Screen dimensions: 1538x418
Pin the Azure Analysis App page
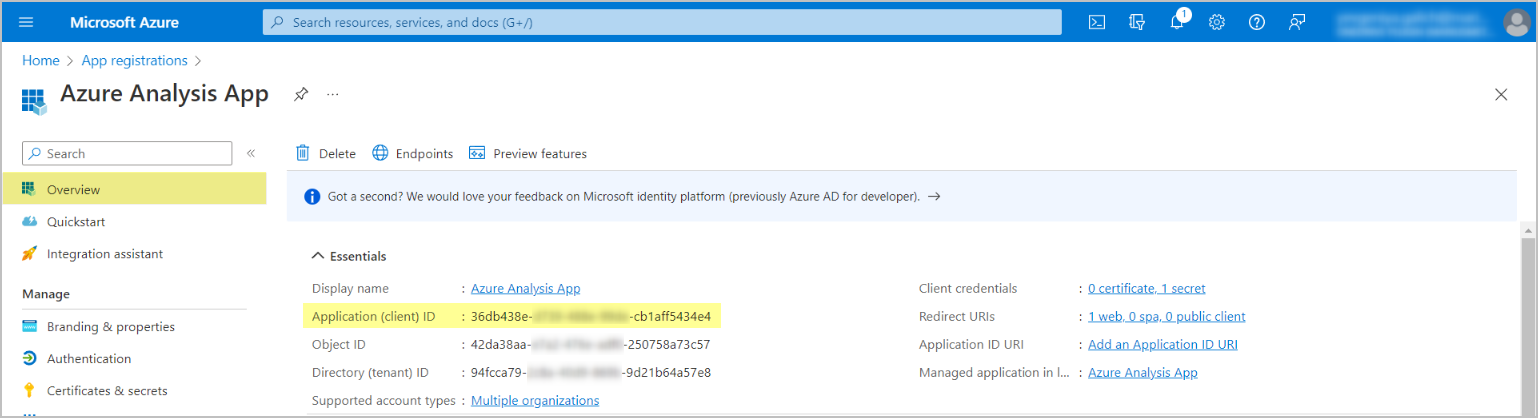[300, 94]
